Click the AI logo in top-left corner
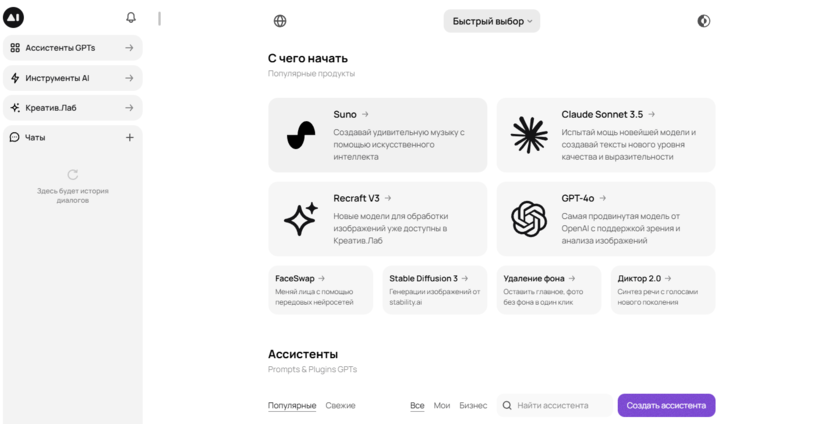The width and height of the screenshot is (832, 424). 14,18
